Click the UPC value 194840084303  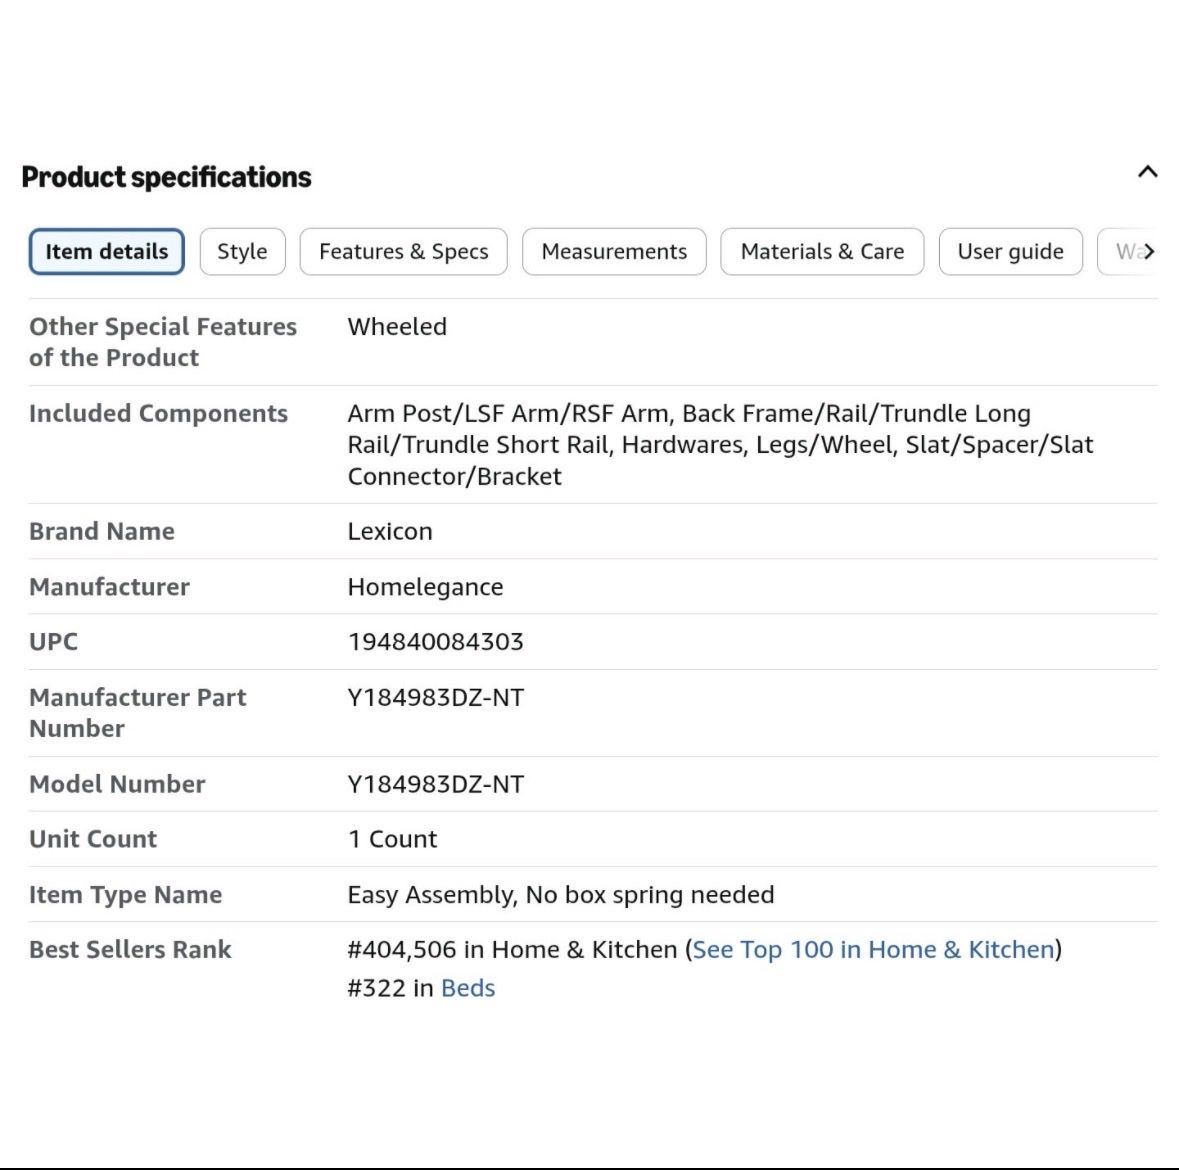pyautogui.click(x=435, y=642)
